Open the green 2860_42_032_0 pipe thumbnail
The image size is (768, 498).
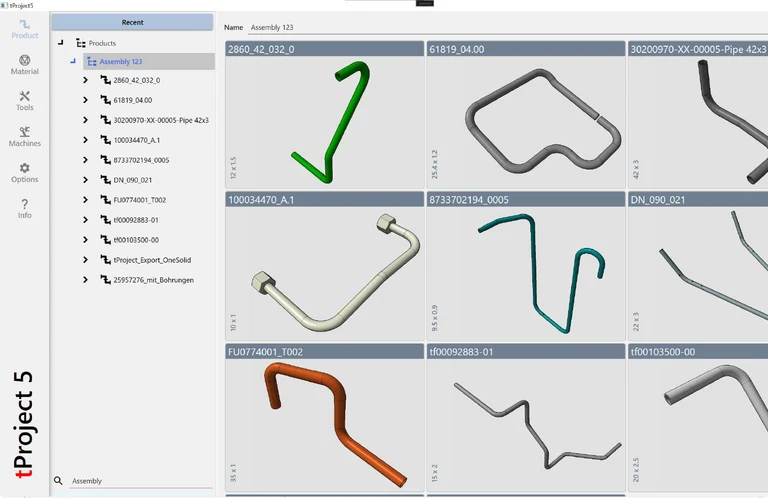pyautogui.click(x=325, y=120)
